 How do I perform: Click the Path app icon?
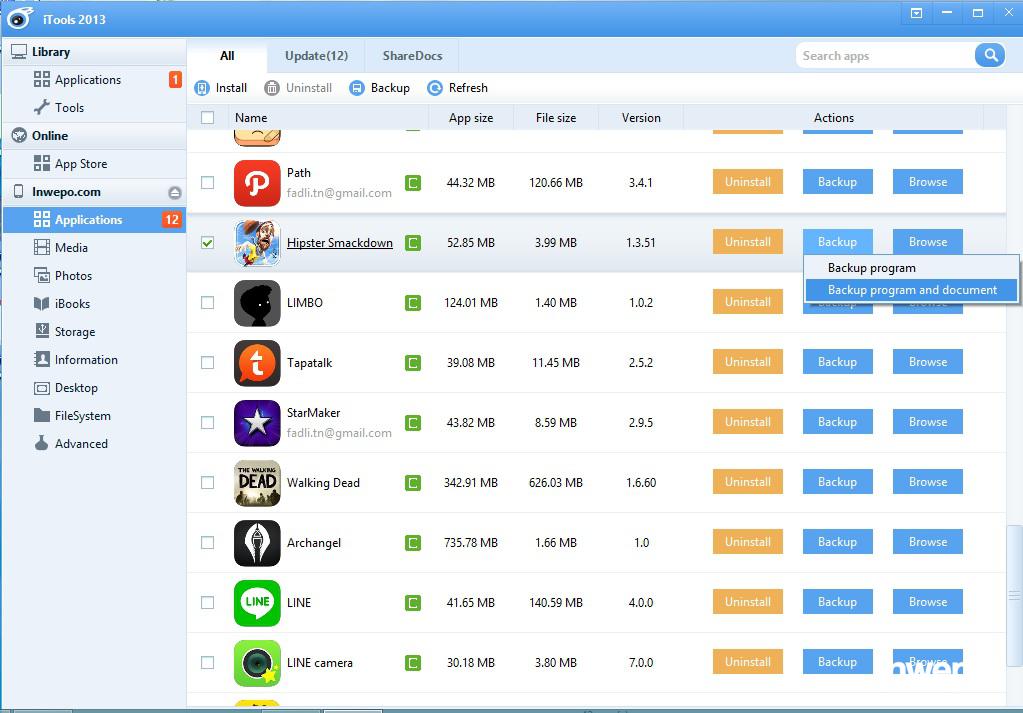257,183
